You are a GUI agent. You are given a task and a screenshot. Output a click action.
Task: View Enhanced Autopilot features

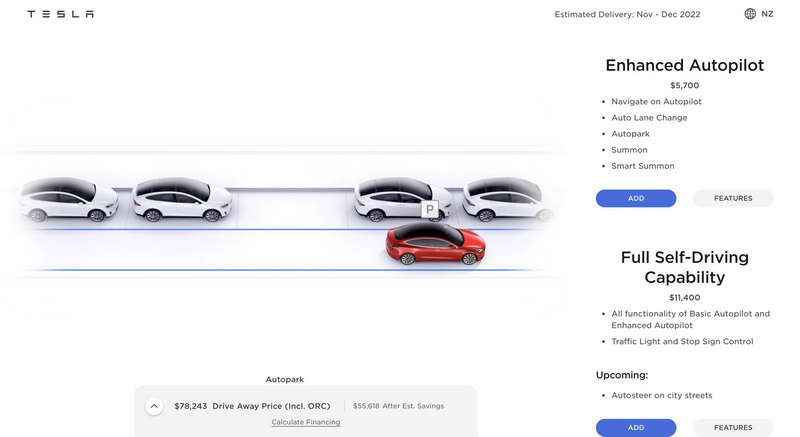[x=733, y=198]
